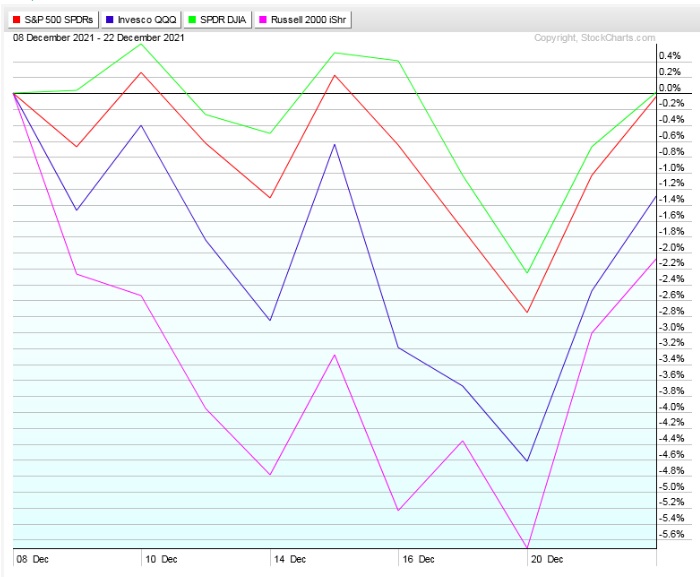Click the green SPDR DJIA color swatch
This screenshot has height=577, width=700.
(x=192, y=20)
